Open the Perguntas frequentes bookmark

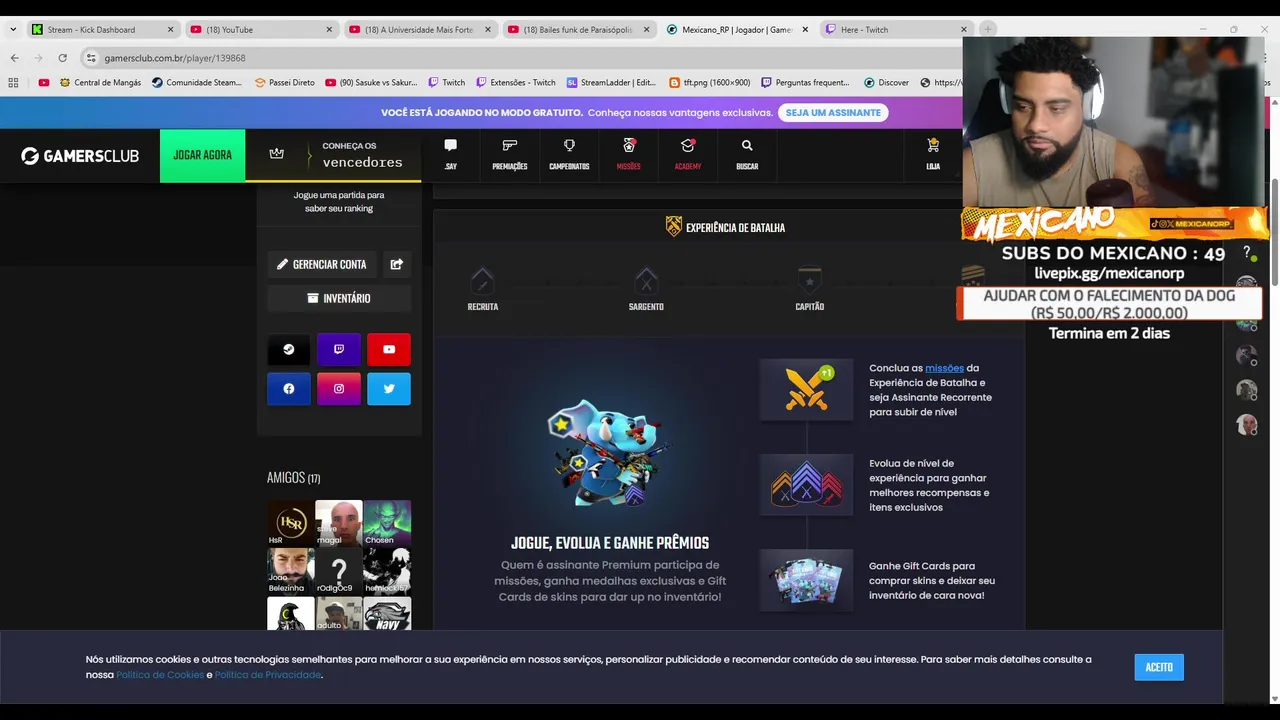pyautogui.click(x=805, y=83)
